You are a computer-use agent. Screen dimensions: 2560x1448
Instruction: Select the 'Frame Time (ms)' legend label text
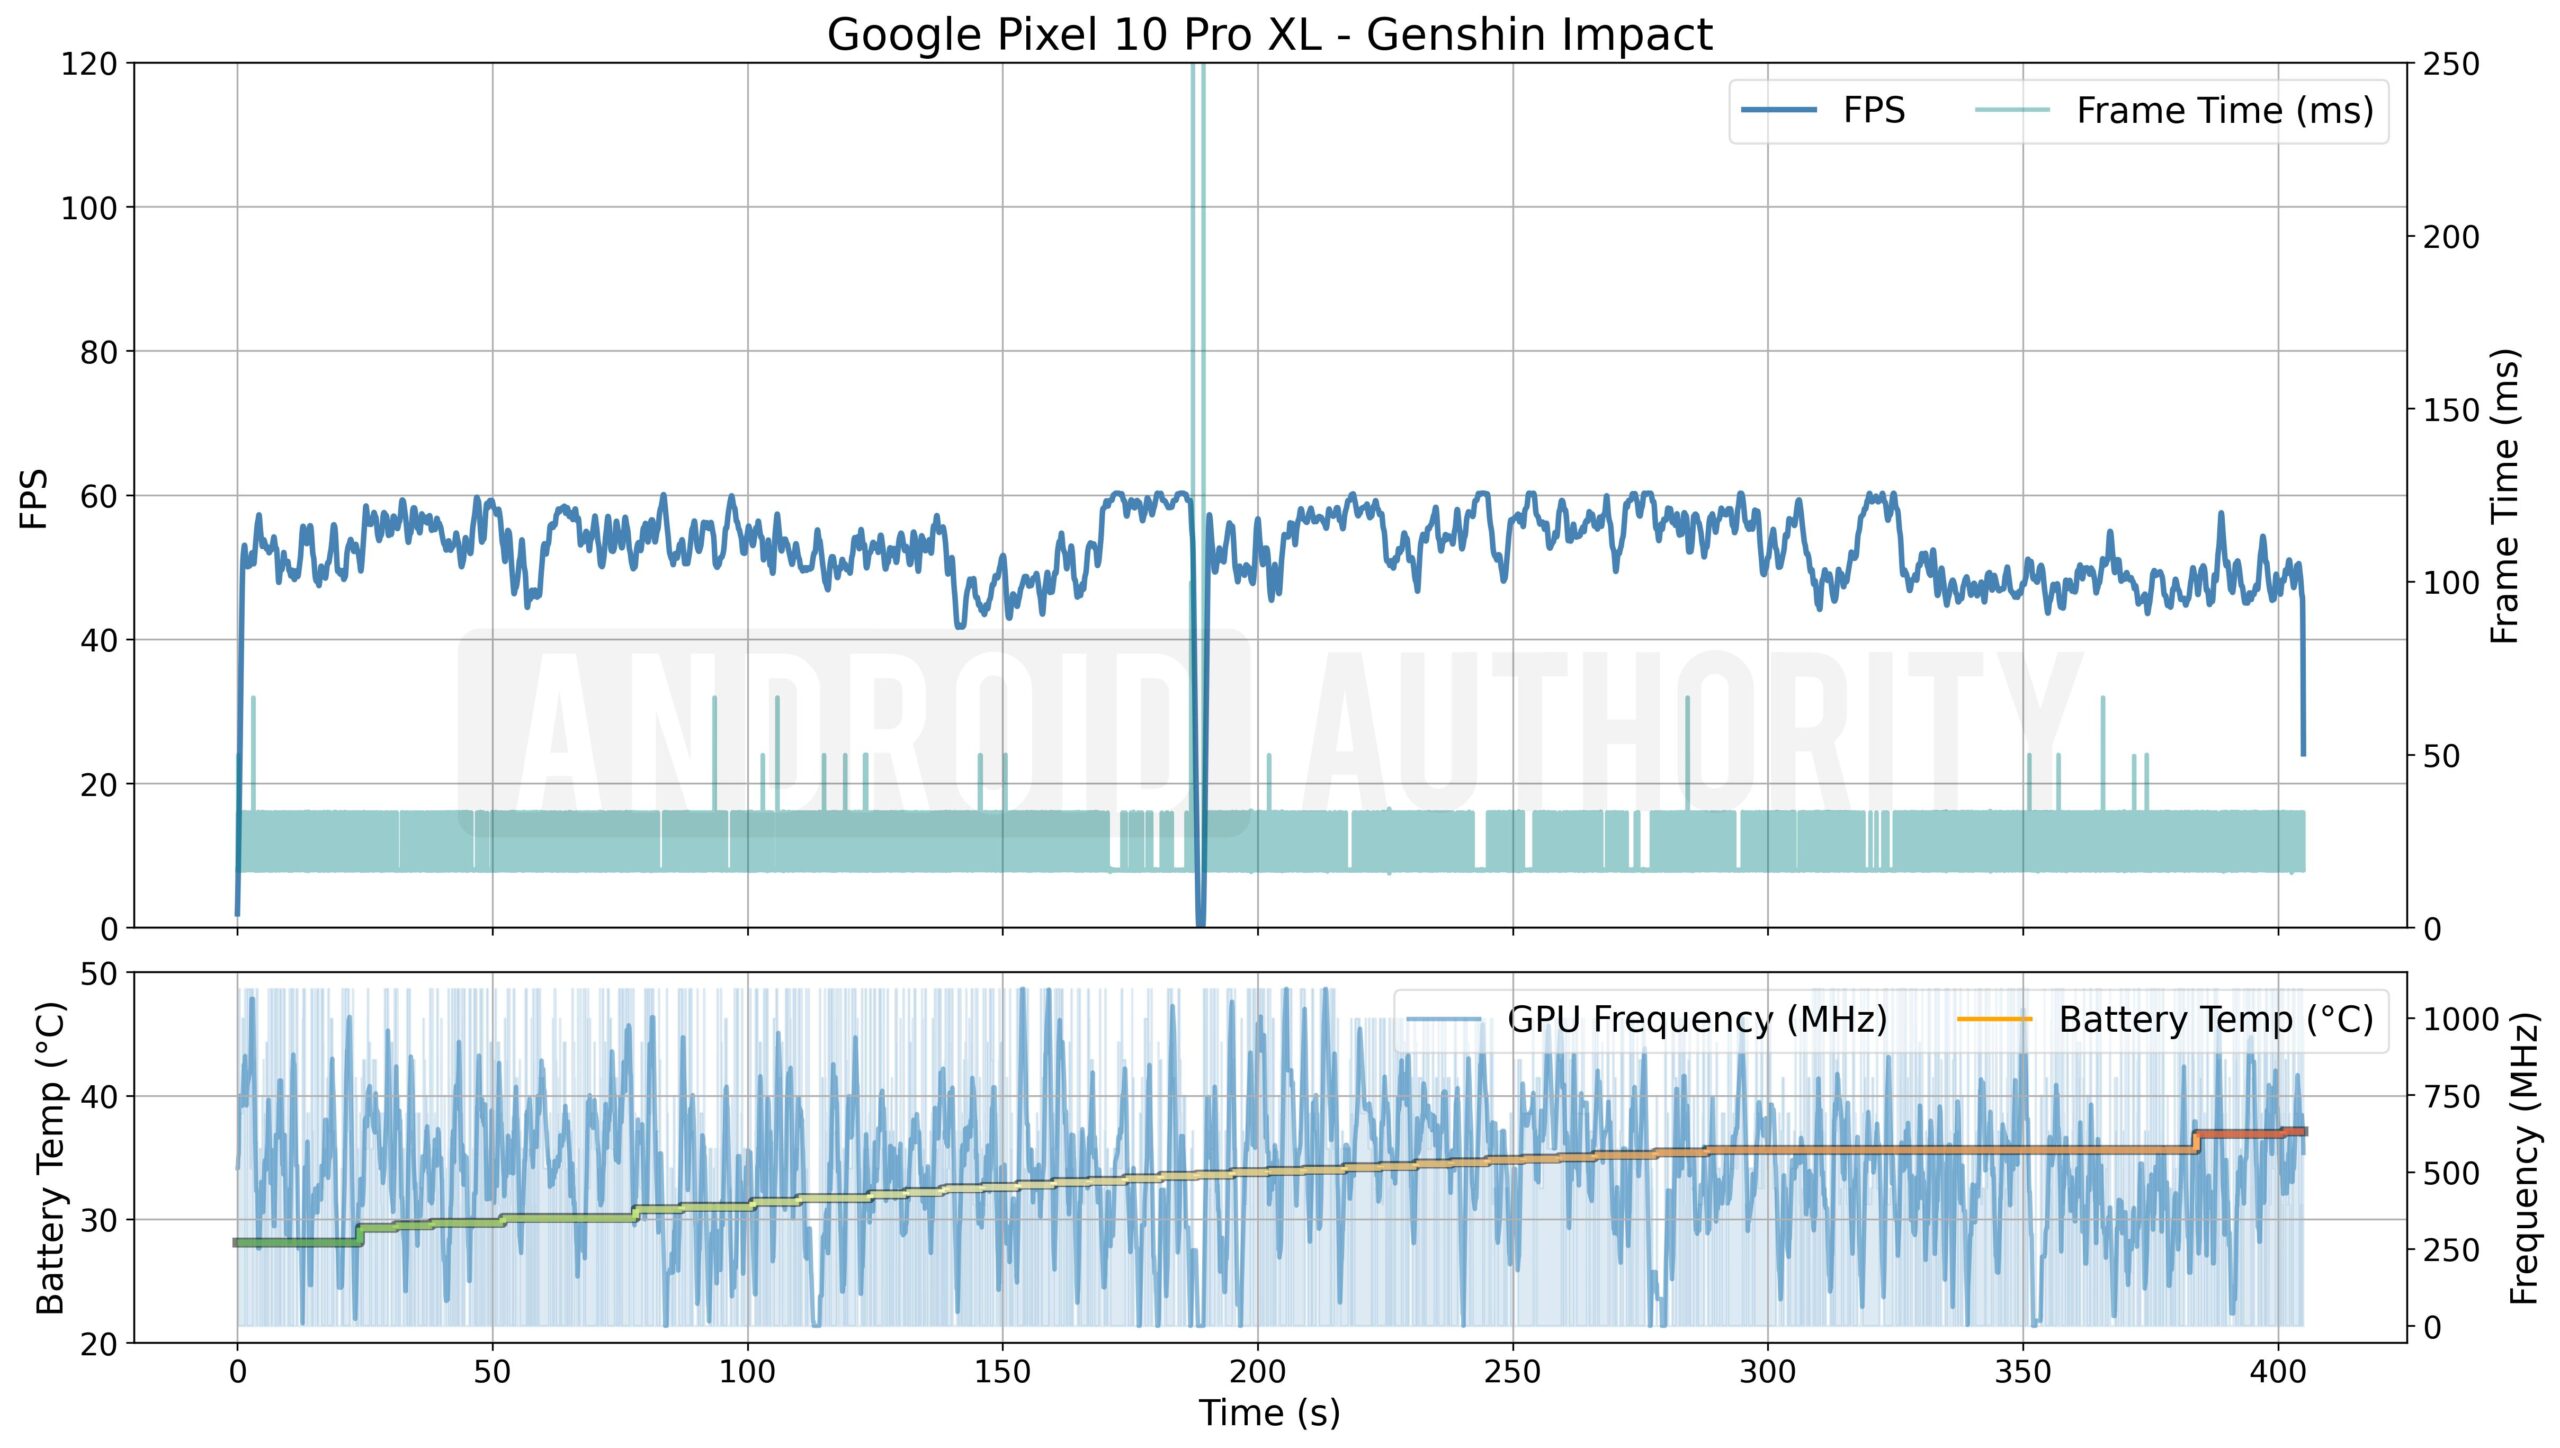tap(2224, 110)
